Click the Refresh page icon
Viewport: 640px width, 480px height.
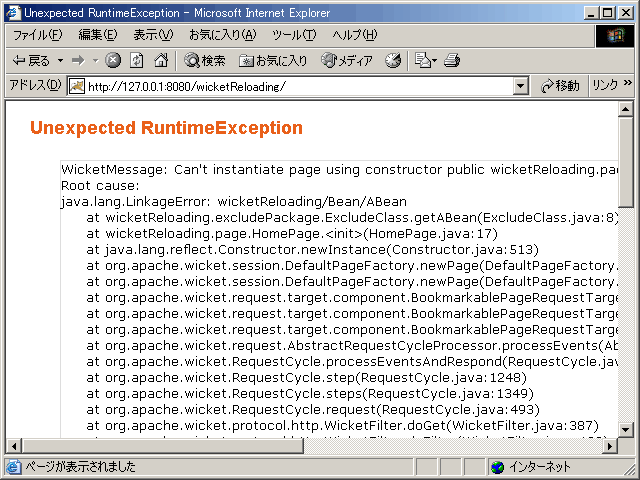tap(137, 60)
